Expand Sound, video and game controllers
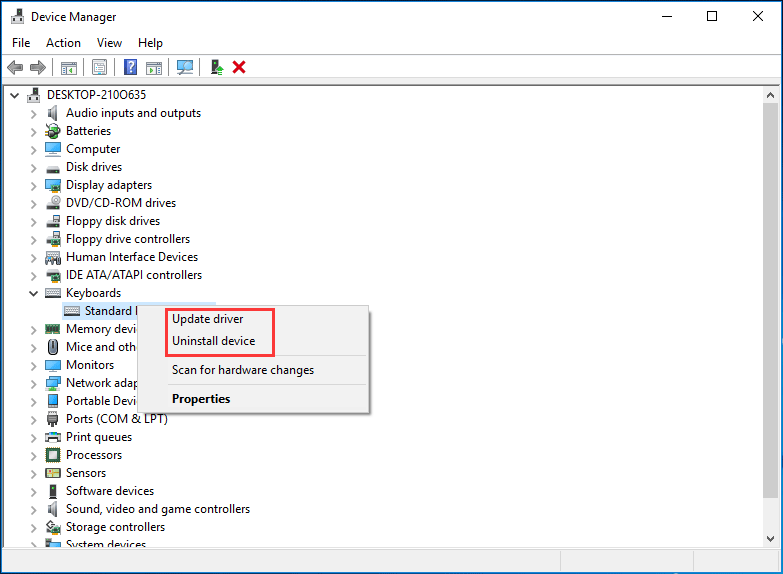783x574 pixels. coord(33,509)
